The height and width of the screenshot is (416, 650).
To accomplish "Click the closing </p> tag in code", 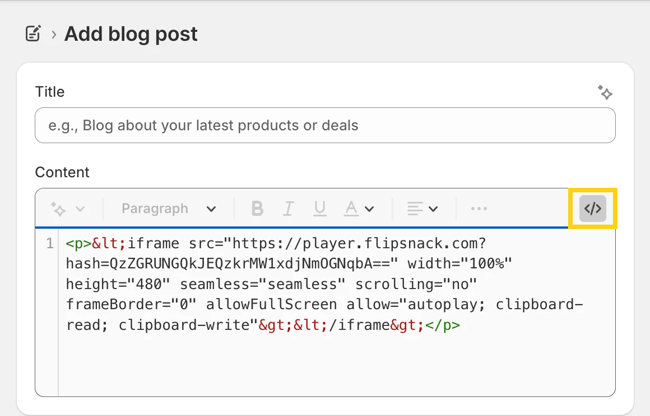I will (443, 325).
